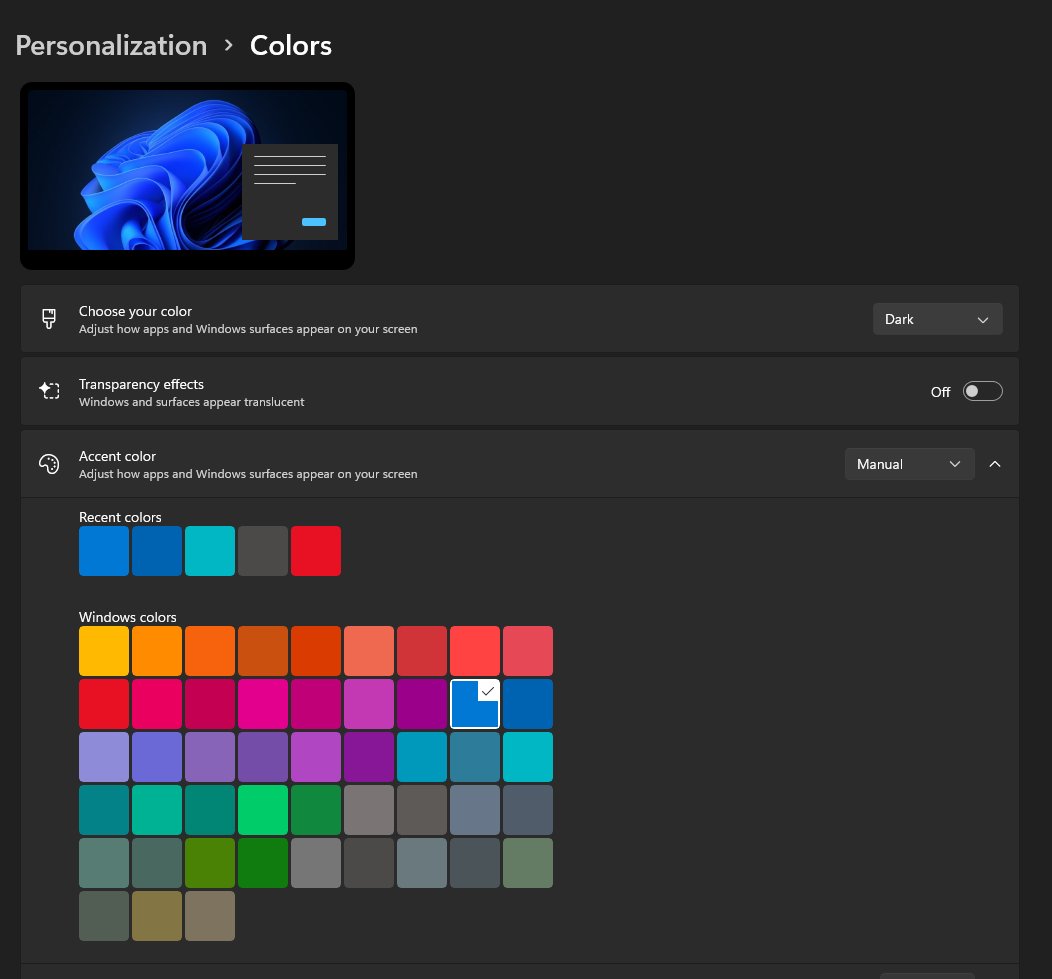The height and width of the screenshot is (979, 1052).
Task: Click the Recent colors label
Action: pyautogui.click(x=120, y=517)
